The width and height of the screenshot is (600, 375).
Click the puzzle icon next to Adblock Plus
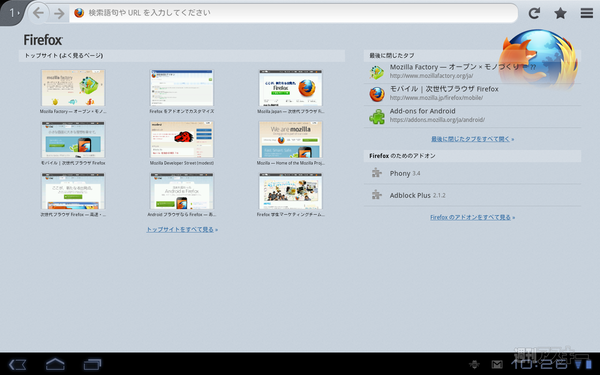[x=377, y=195]
